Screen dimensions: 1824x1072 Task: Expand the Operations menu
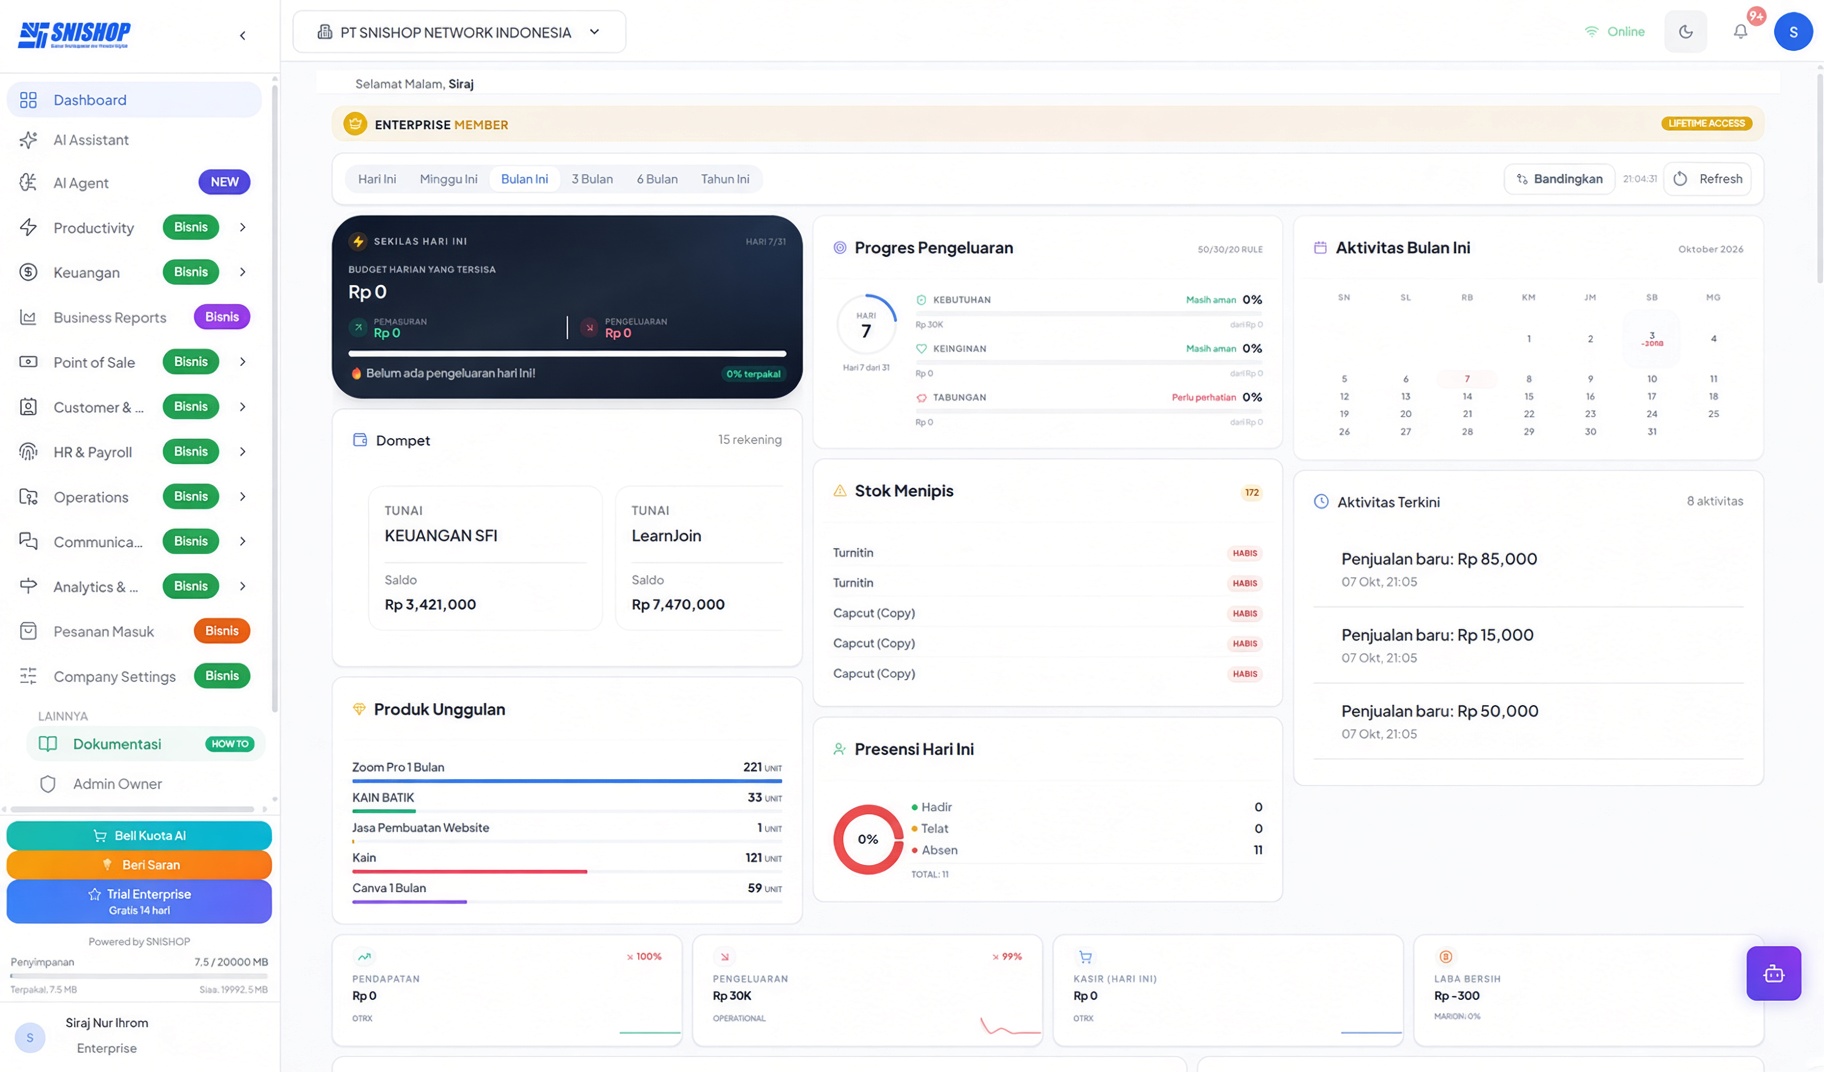pos(242,497)
